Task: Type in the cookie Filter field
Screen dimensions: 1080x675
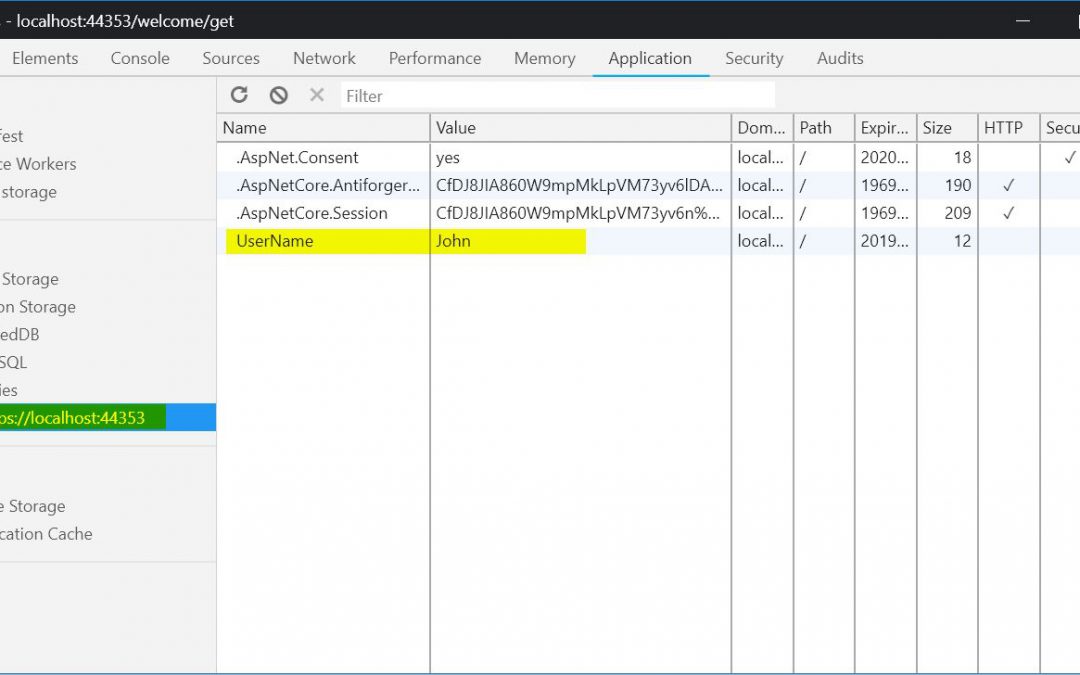Action: click(556, 96)
